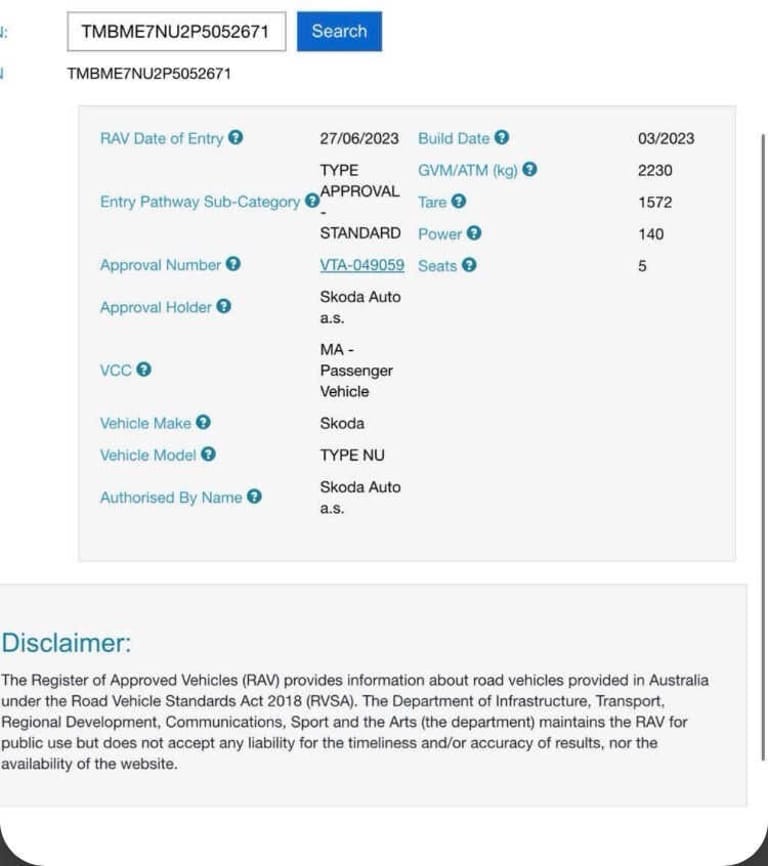Click the Seats label

click(x=438, y=266)
